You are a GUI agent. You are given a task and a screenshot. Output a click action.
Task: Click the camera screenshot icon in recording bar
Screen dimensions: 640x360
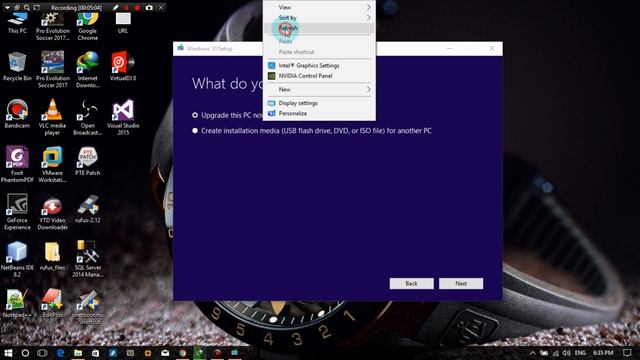[x=149, y=7]
